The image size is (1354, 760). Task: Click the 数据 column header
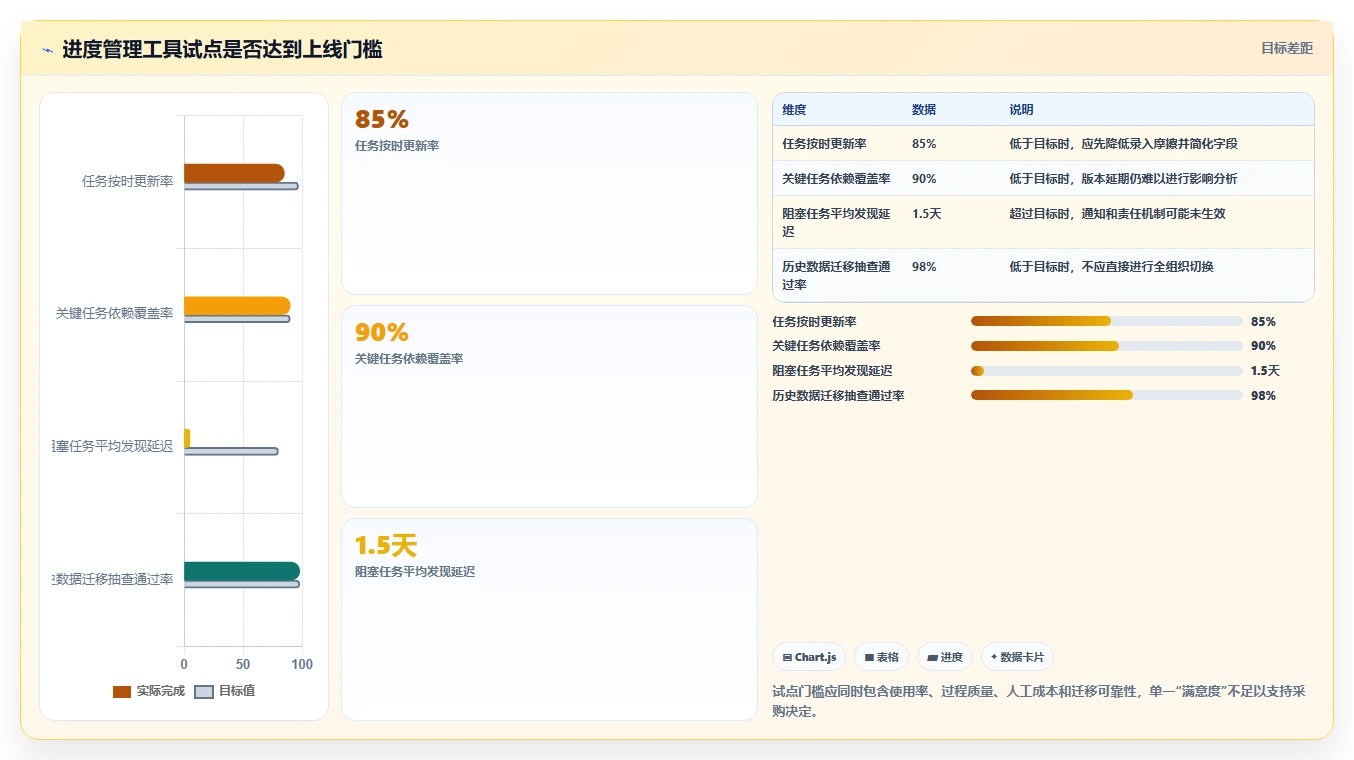click(x=924, y=110)
